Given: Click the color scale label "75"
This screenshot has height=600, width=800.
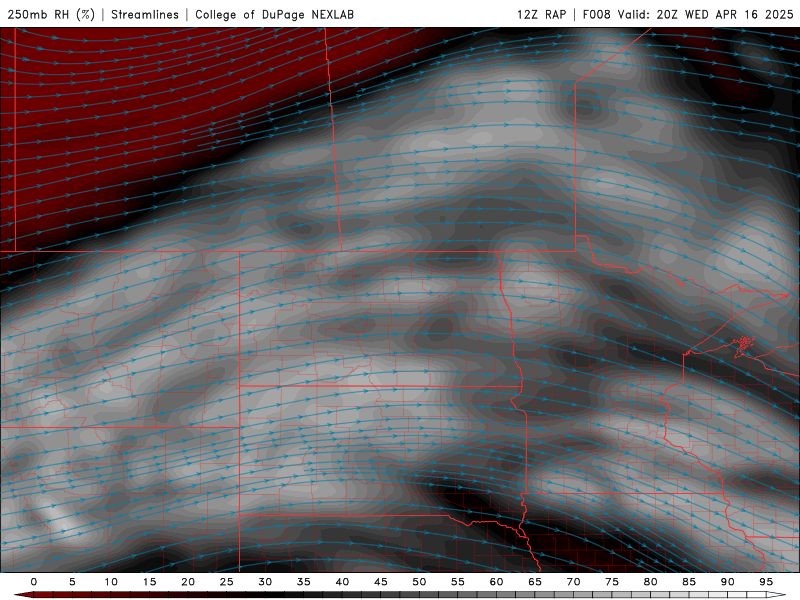Looking at the screenshot, I should [x=612, y=582].
